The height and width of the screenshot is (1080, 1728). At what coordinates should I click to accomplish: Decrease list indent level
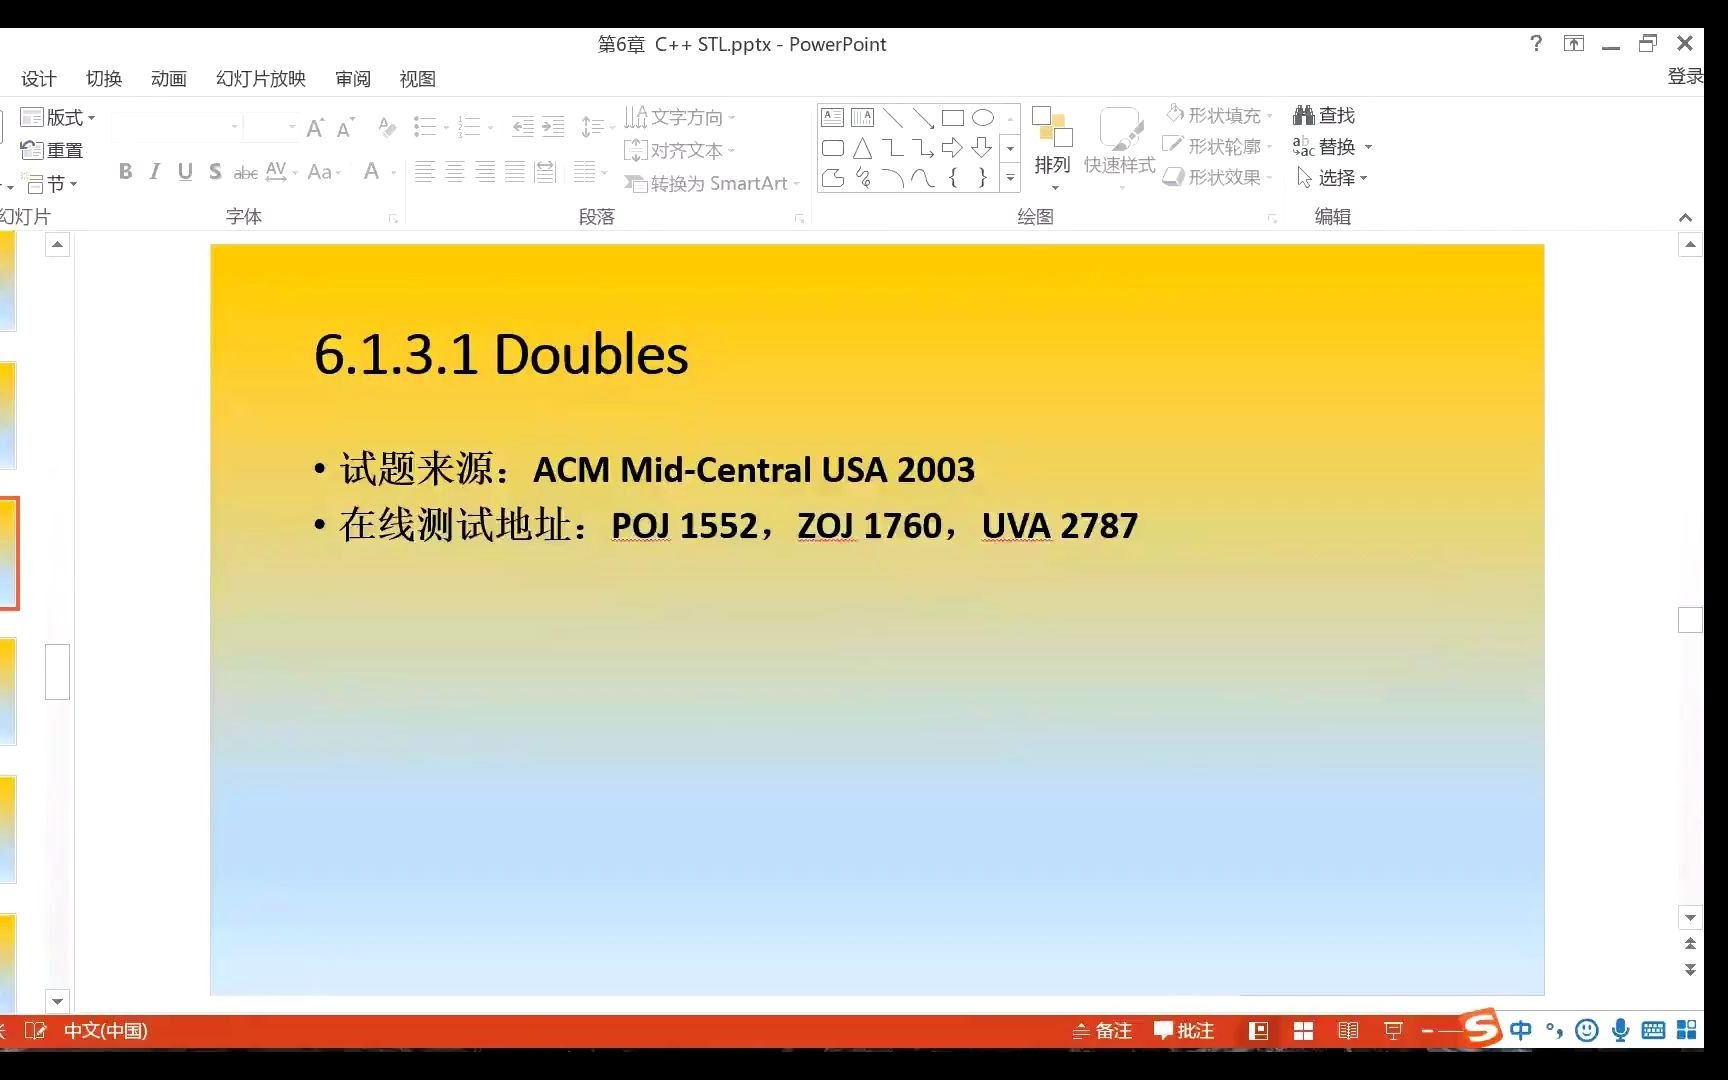[522, 127]
